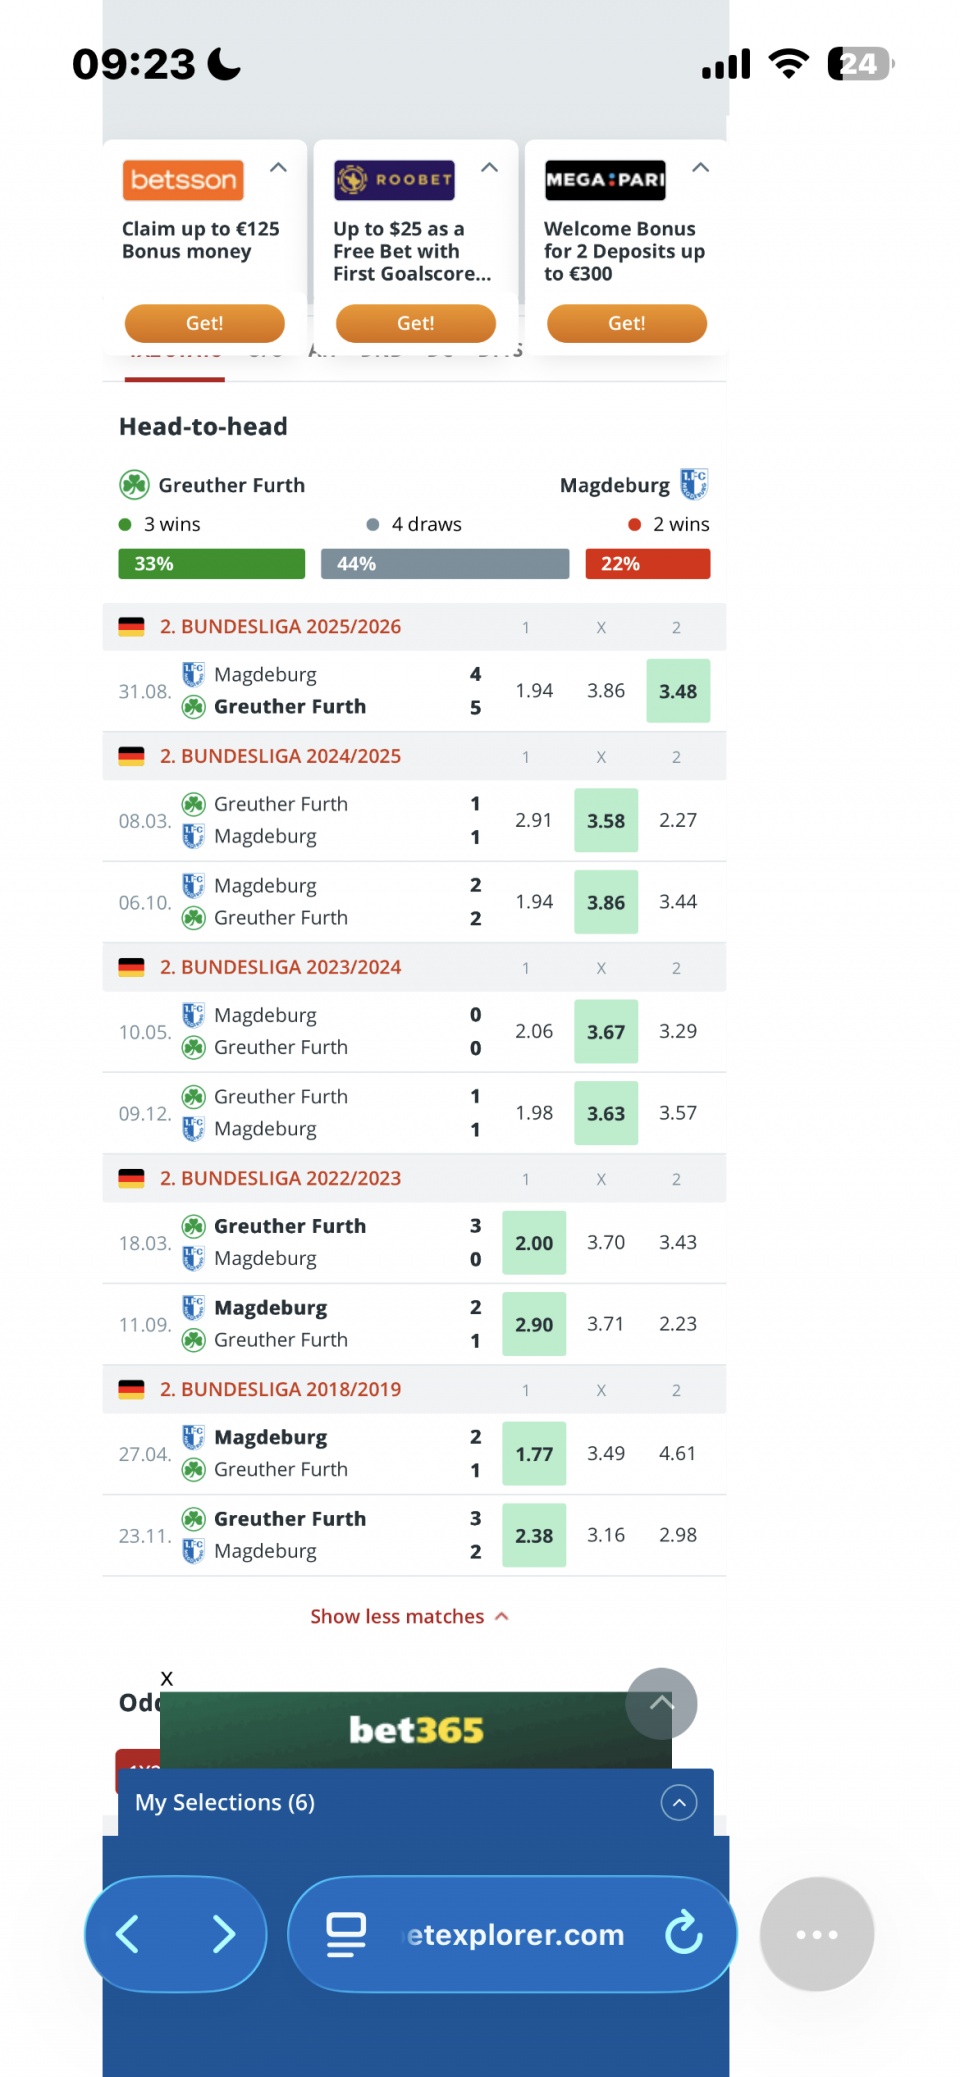
Task: Select the 3.48 odds for 31.08 match
Action: (x=678, y=691)
